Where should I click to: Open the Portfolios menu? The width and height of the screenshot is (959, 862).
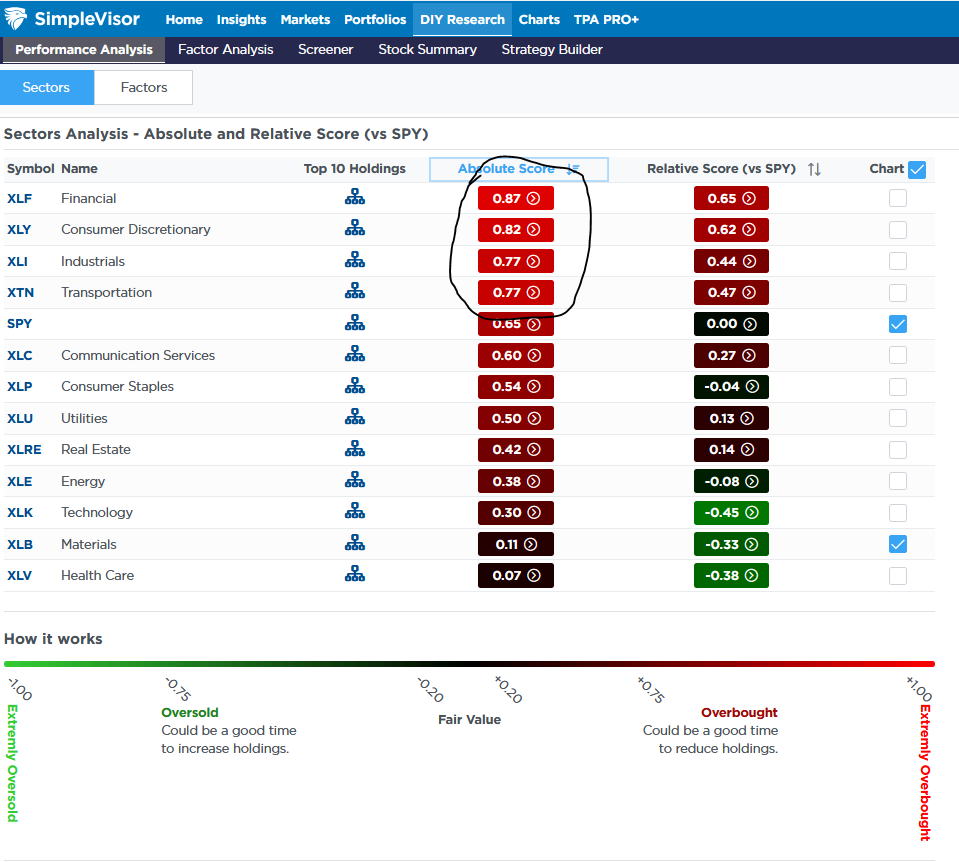click(375, 20)
